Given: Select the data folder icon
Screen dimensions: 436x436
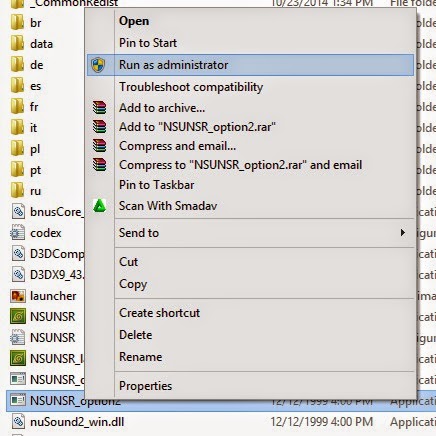Looking at the screenshot, I should (x=17, y=44).
